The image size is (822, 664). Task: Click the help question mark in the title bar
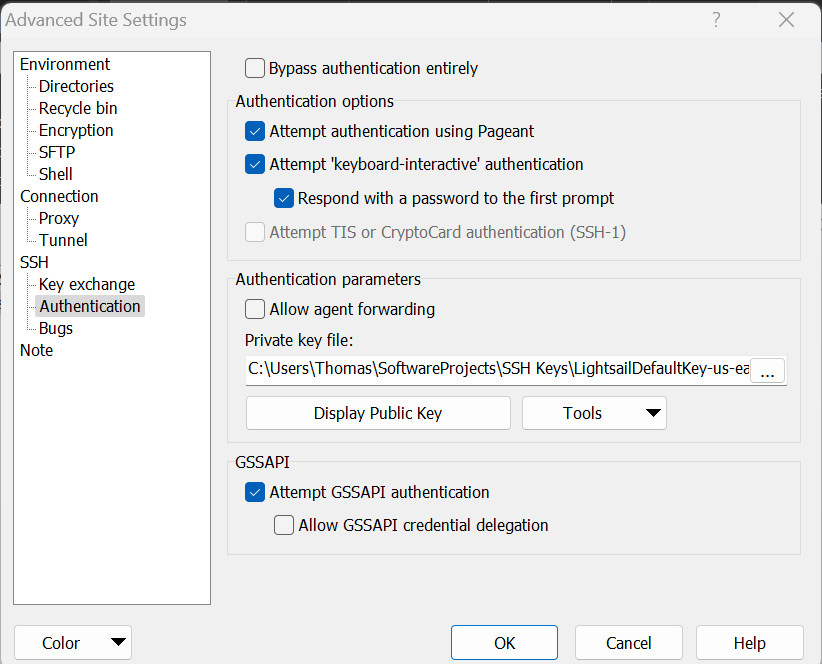pyautogui.click(x=716, y=20)
